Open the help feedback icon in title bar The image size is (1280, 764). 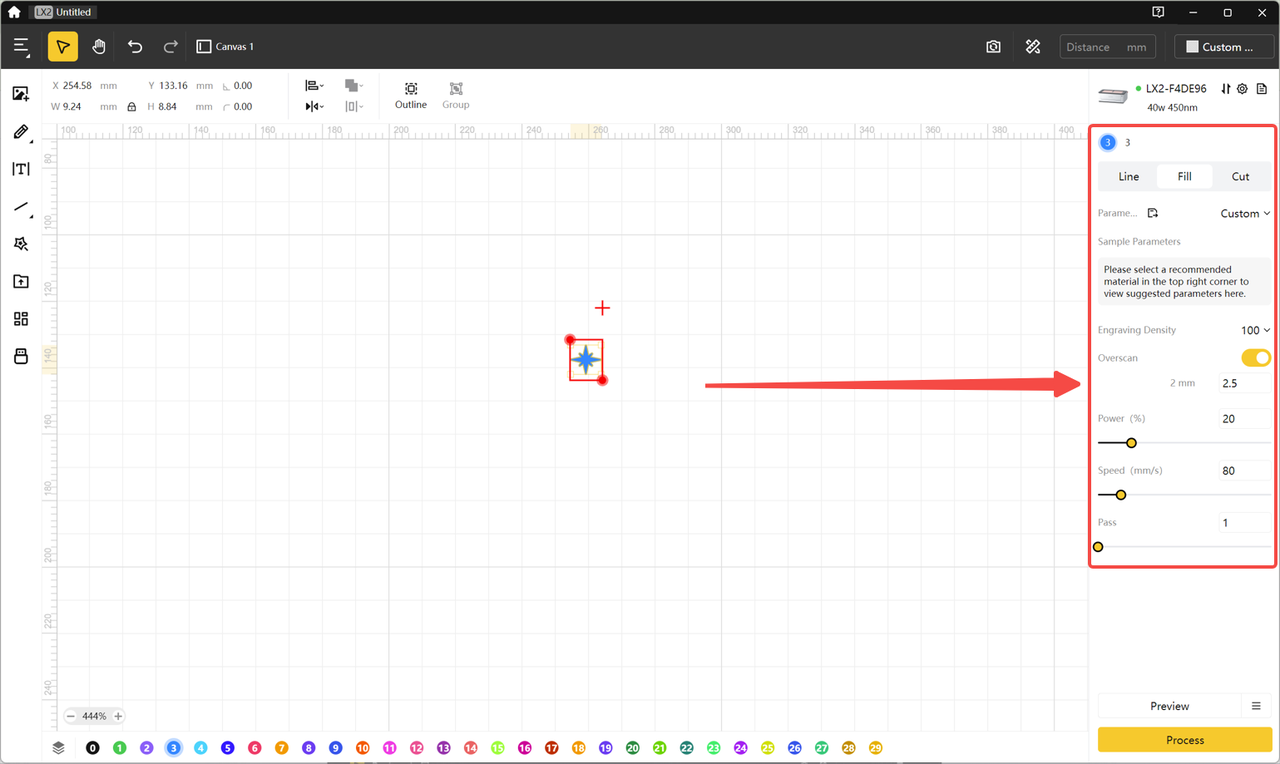click(1158, 12)
